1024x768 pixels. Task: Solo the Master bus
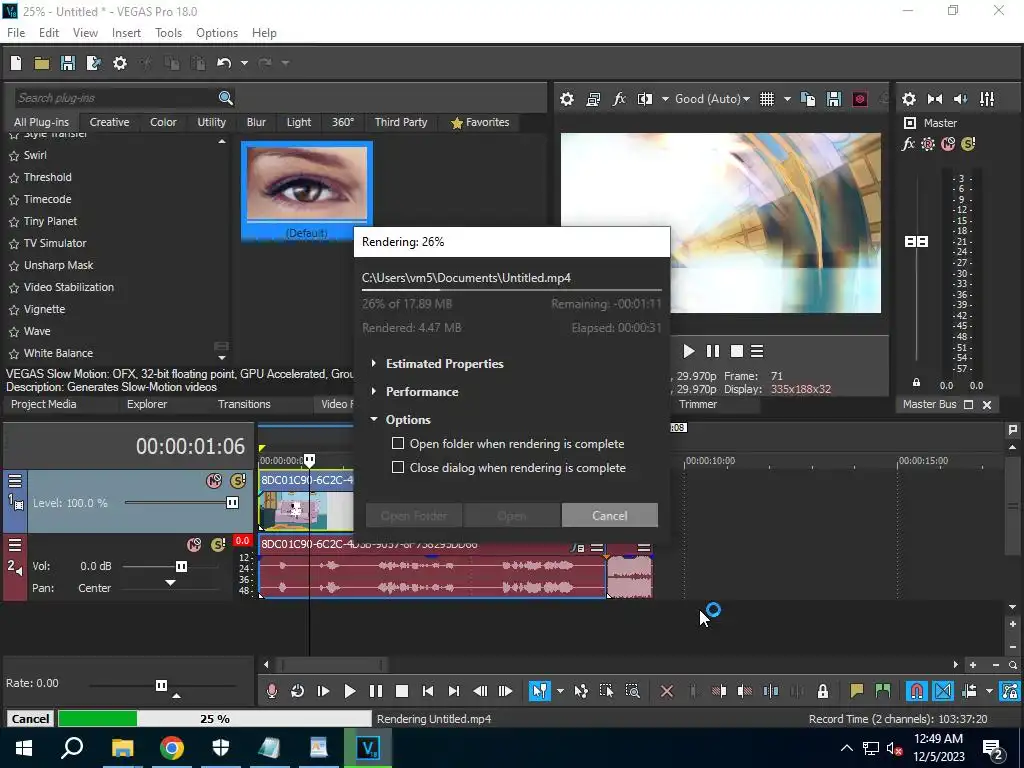(968, 144)
